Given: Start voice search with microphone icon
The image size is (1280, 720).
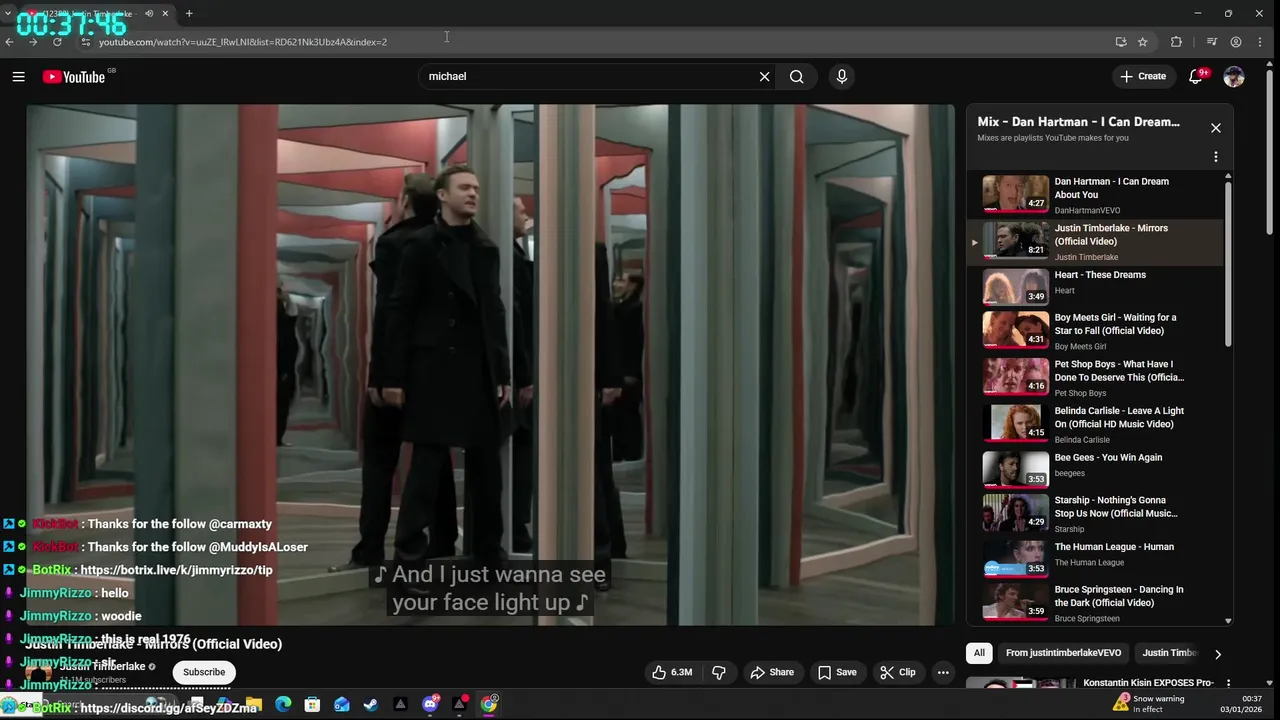Looking at the screenshot, I should click(x=842, y=76).
